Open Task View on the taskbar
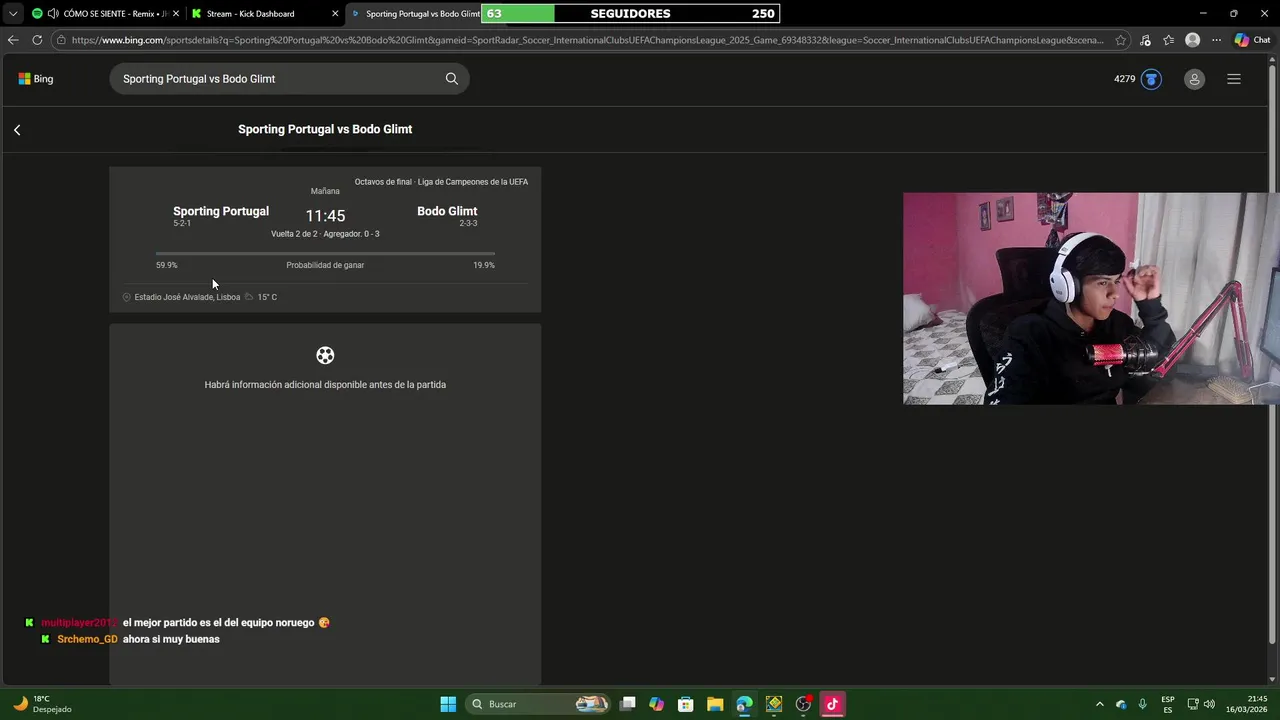Screen dimensions: 1280x720 (627, 704)
